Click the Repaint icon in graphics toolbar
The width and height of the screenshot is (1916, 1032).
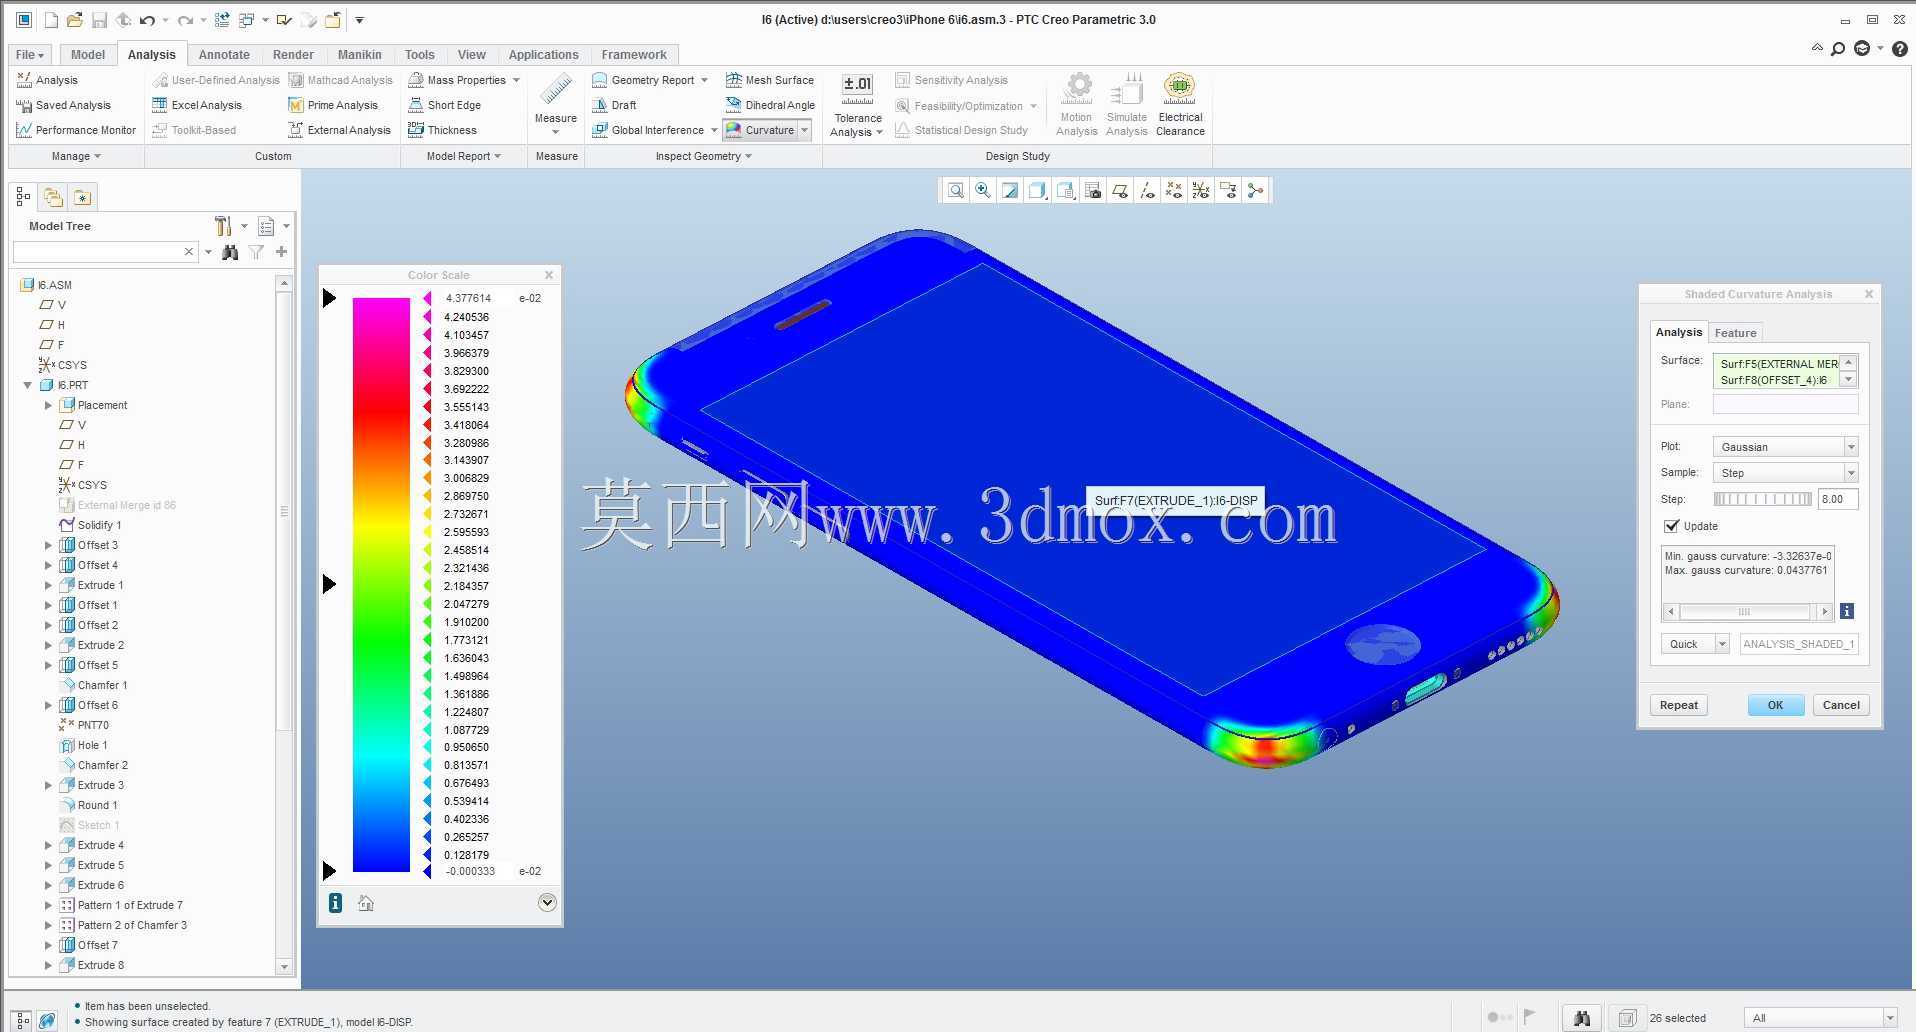(x=1010, y=190)
